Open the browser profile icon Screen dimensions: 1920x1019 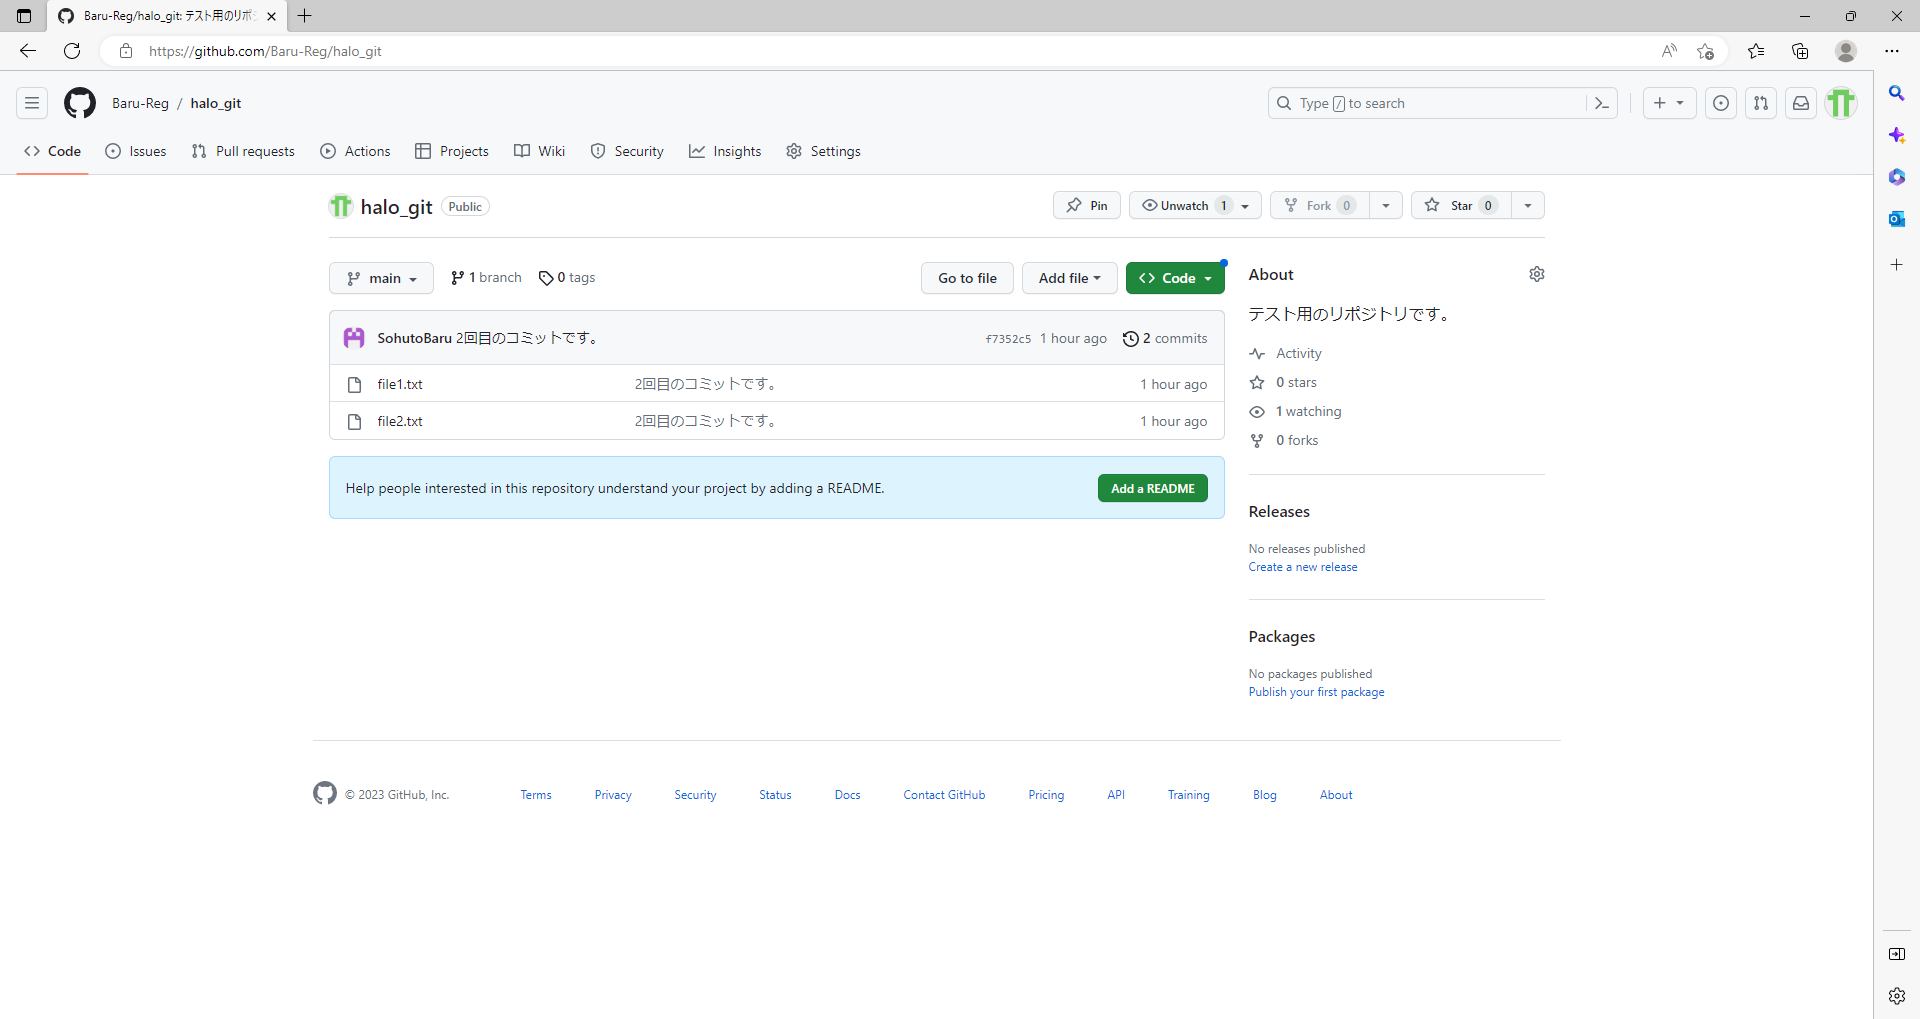point(1846,51)
